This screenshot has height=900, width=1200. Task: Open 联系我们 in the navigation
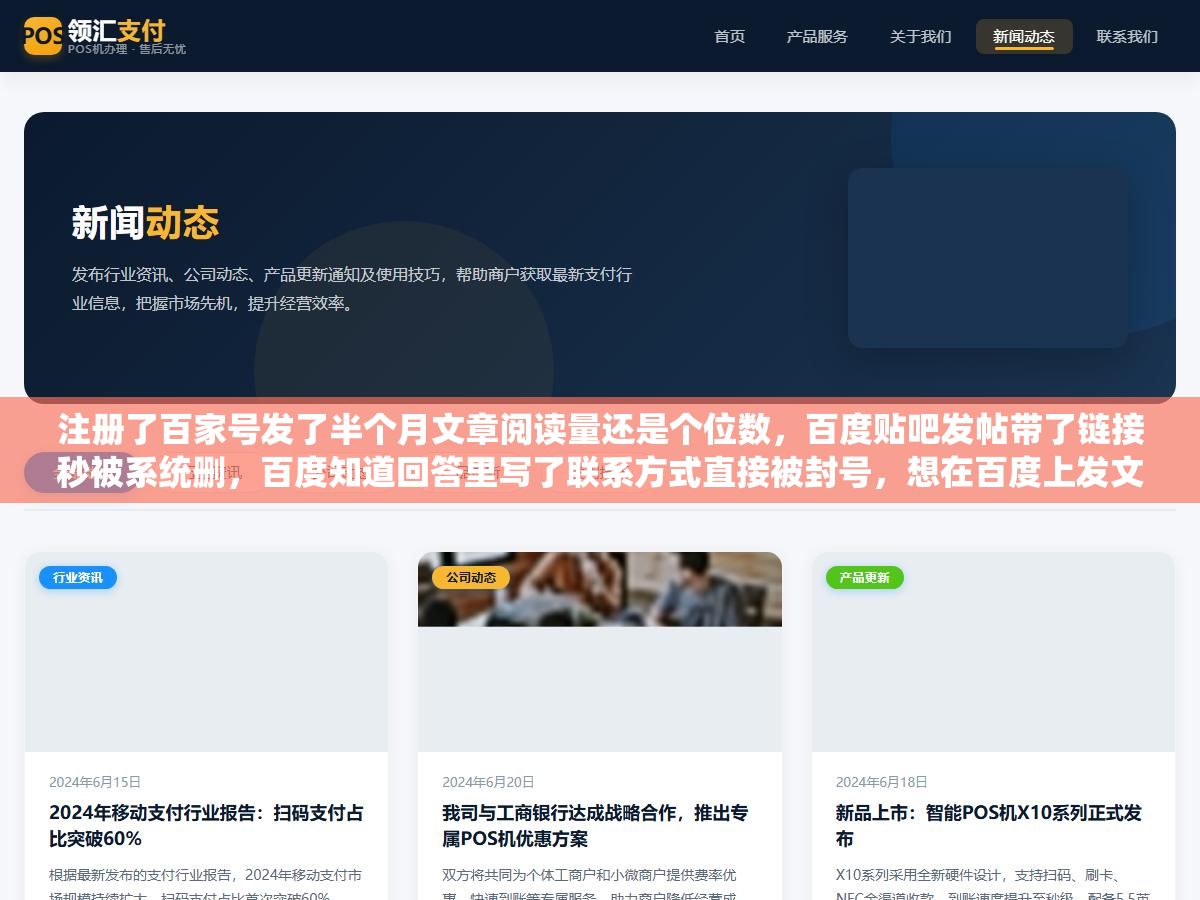point(1127,36)
